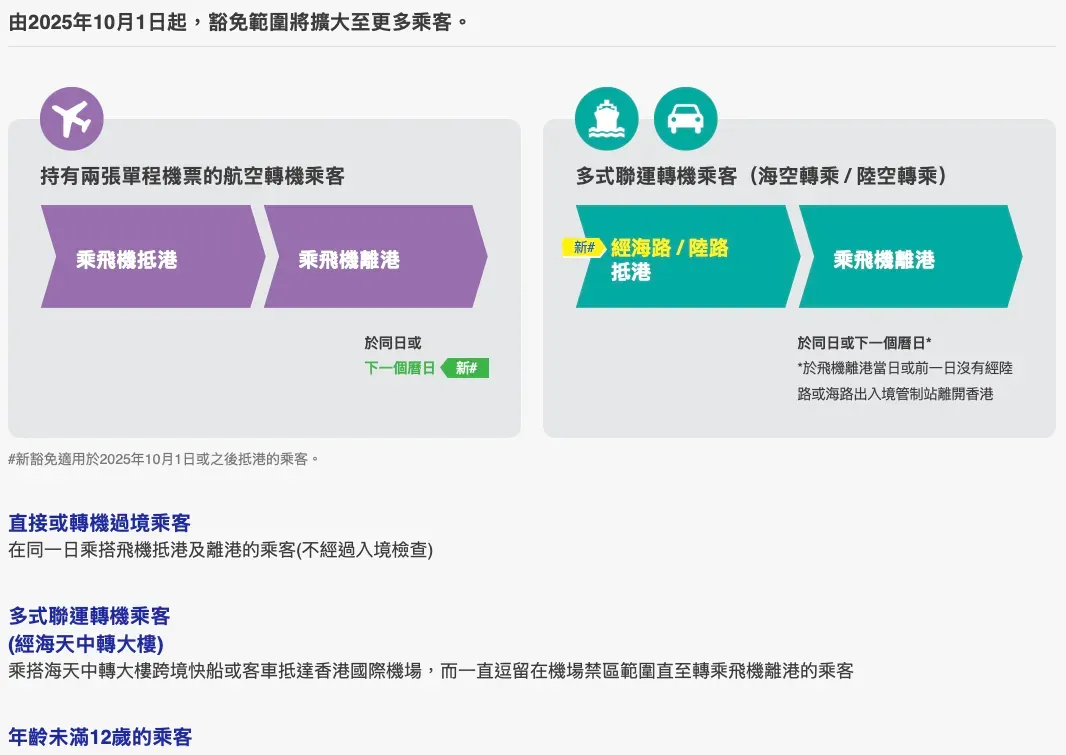1066x755 pixels.
Task: Click the purple airplane icon
Action: point(71,119)
